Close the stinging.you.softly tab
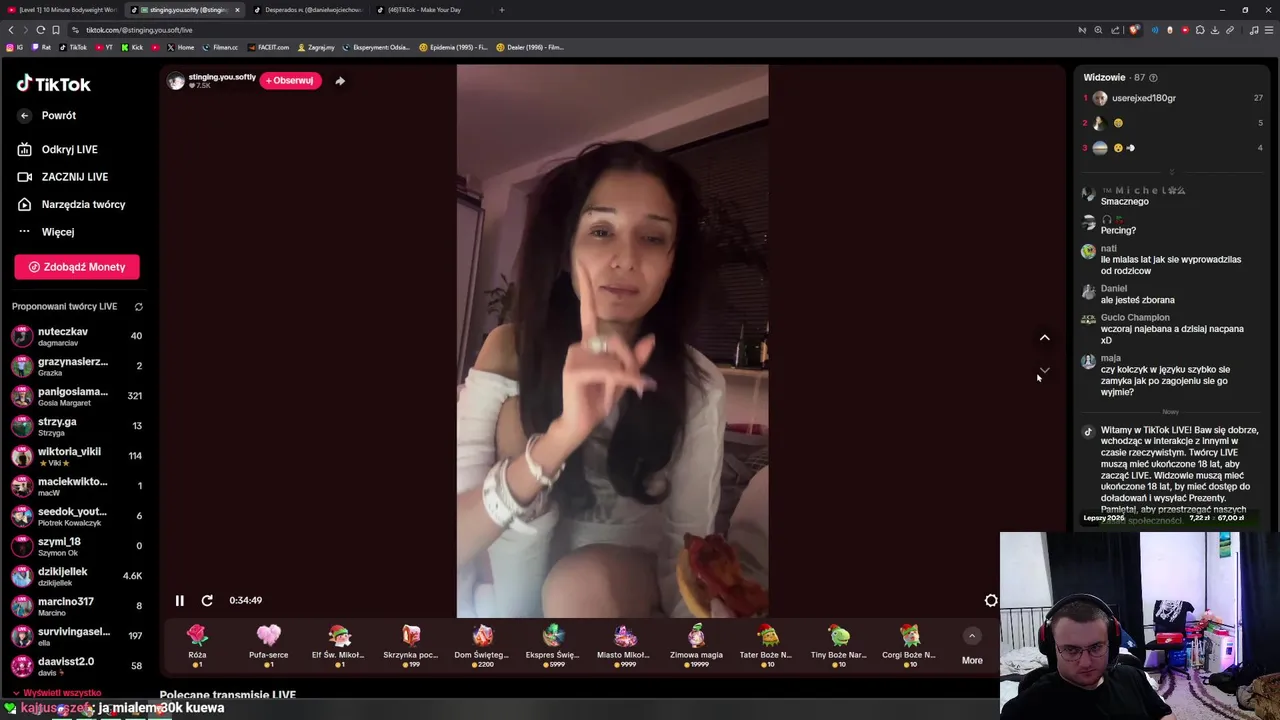This screenshot has height=720, width=1280. (x=237, y=10)
